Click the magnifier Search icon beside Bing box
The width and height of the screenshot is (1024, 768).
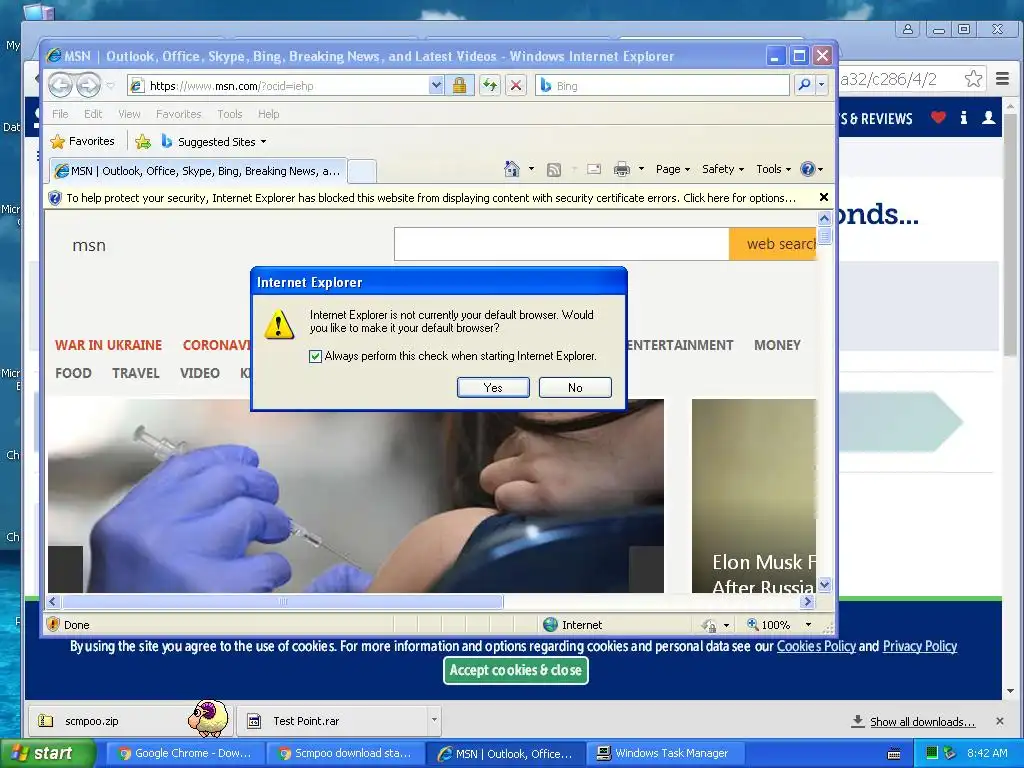coord(805,86)
